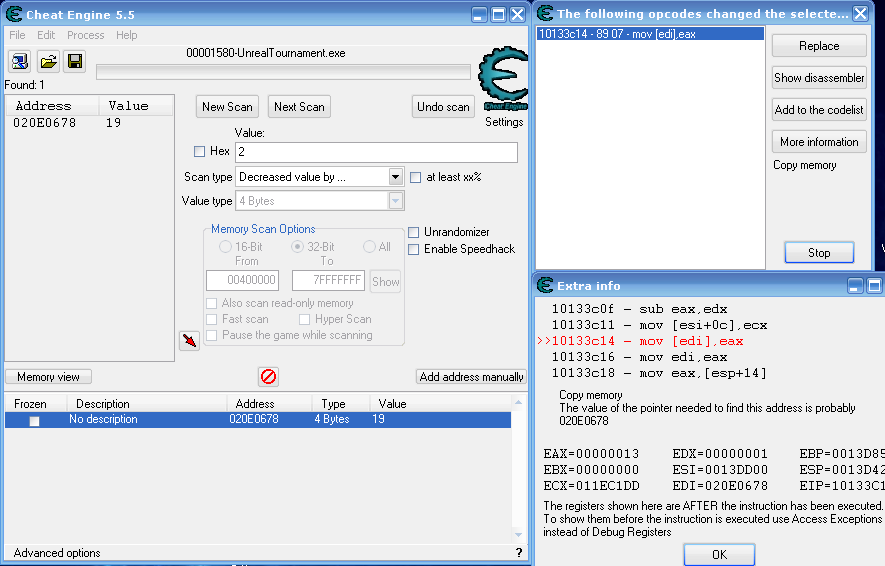Click Cheat Engine title bar icon
Image resolution: width=885 pixels, height=566 pixels.
pyautogui.click(x=15, y=15)
